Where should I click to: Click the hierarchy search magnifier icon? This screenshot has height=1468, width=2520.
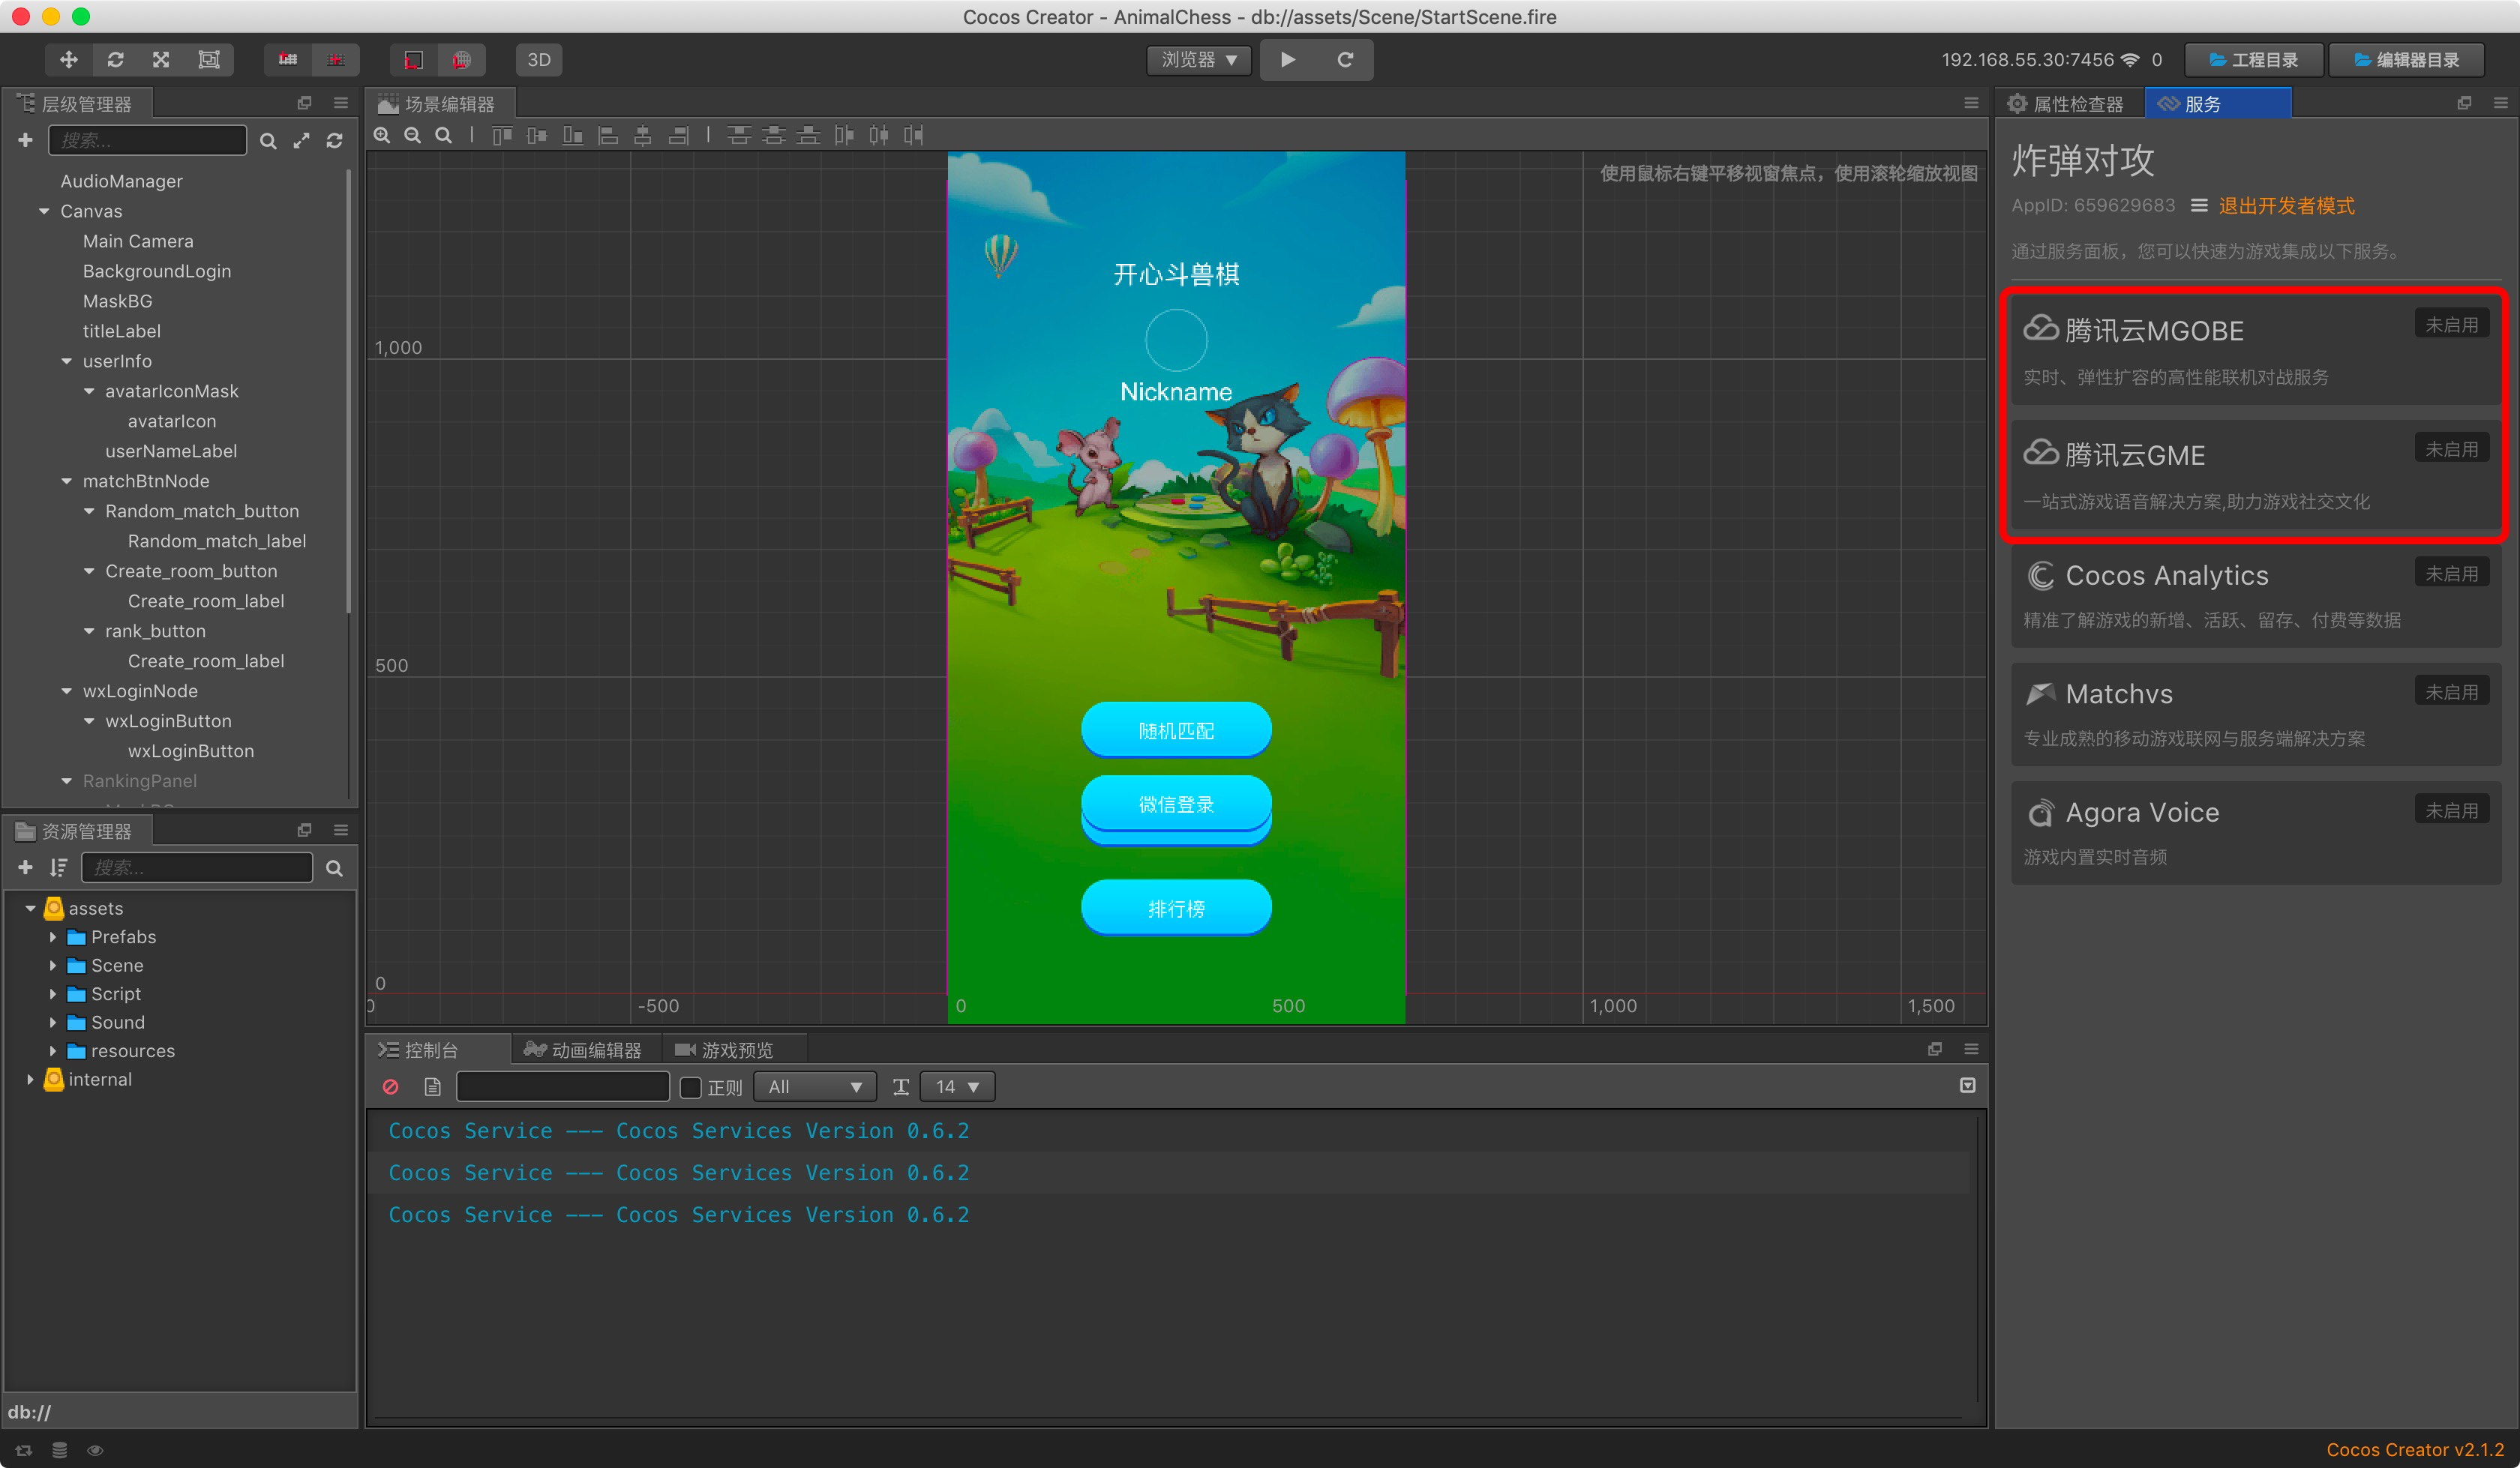268,141
